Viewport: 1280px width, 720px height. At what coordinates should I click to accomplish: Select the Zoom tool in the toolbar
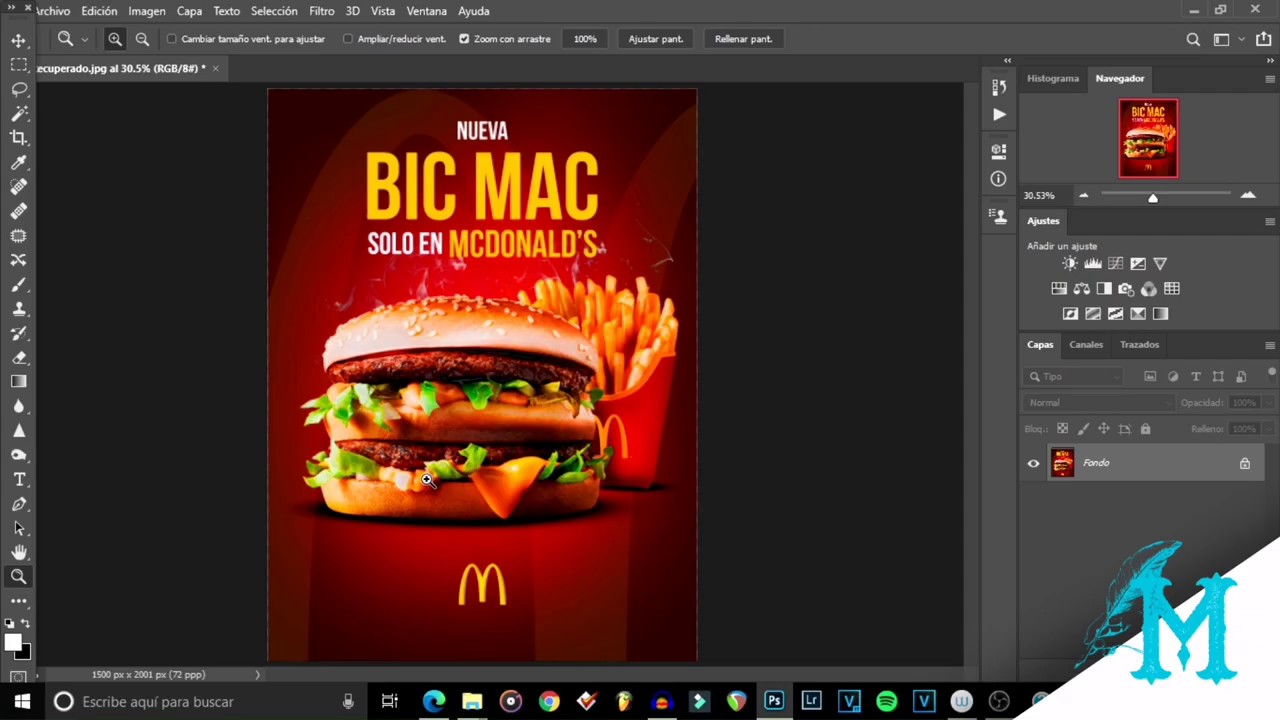(19, 577)
